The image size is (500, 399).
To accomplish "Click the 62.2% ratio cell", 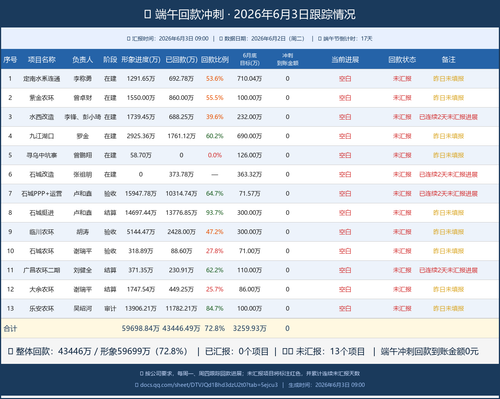I will [215, 270].
